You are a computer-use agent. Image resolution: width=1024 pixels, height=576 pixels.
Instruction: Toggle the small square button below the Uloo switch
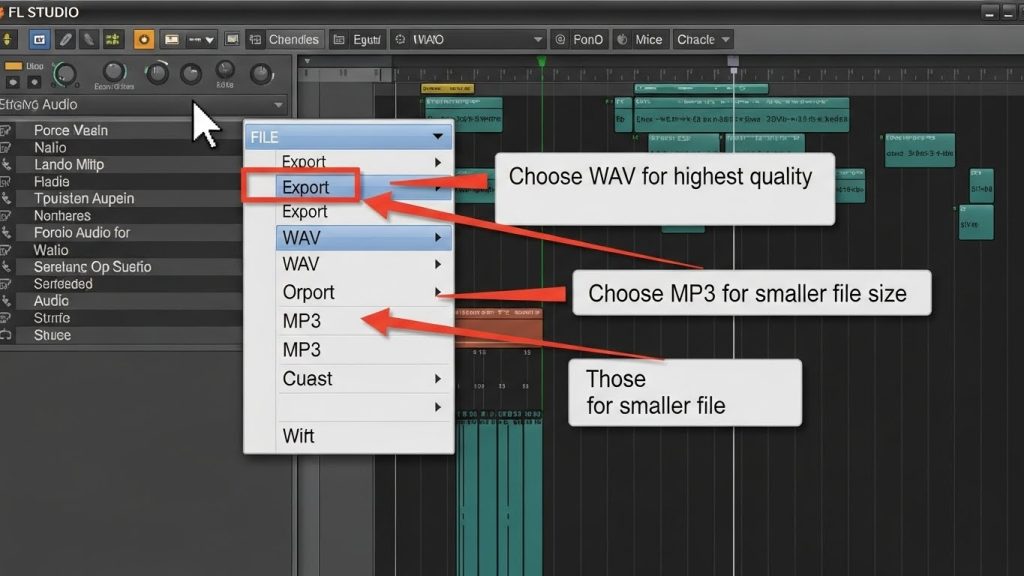(x=11, y=81)
